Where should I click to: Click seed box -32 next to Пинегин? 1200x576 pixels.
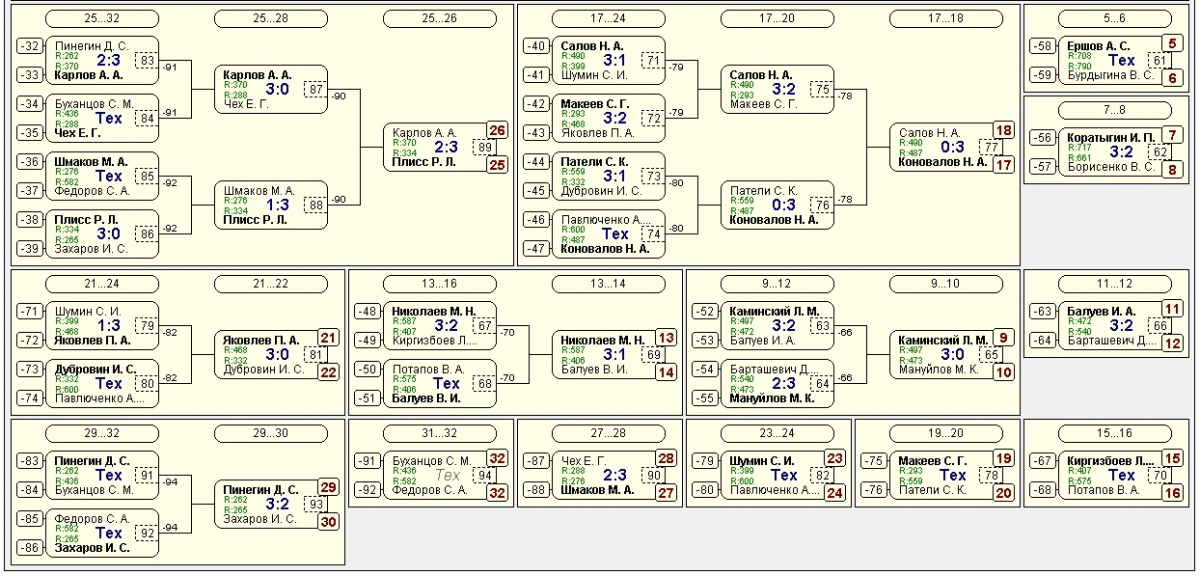point(32,46)
